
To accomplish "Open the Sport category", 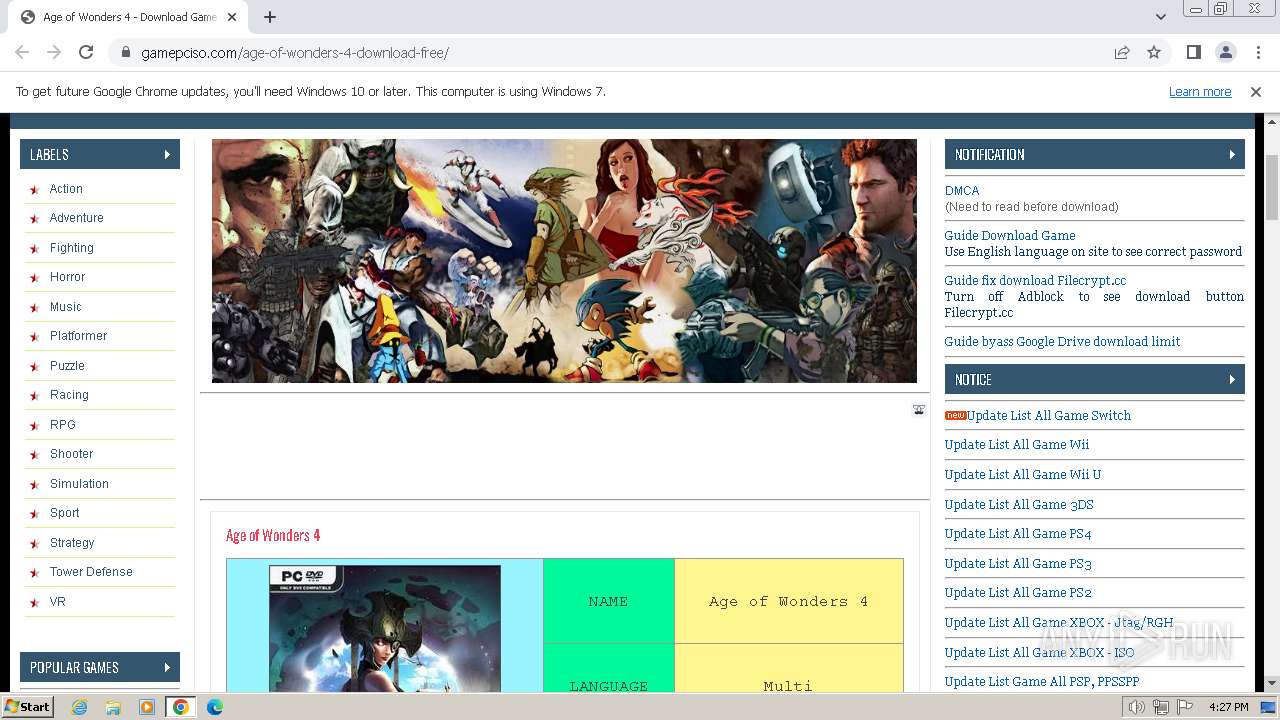I will point(65,513).
